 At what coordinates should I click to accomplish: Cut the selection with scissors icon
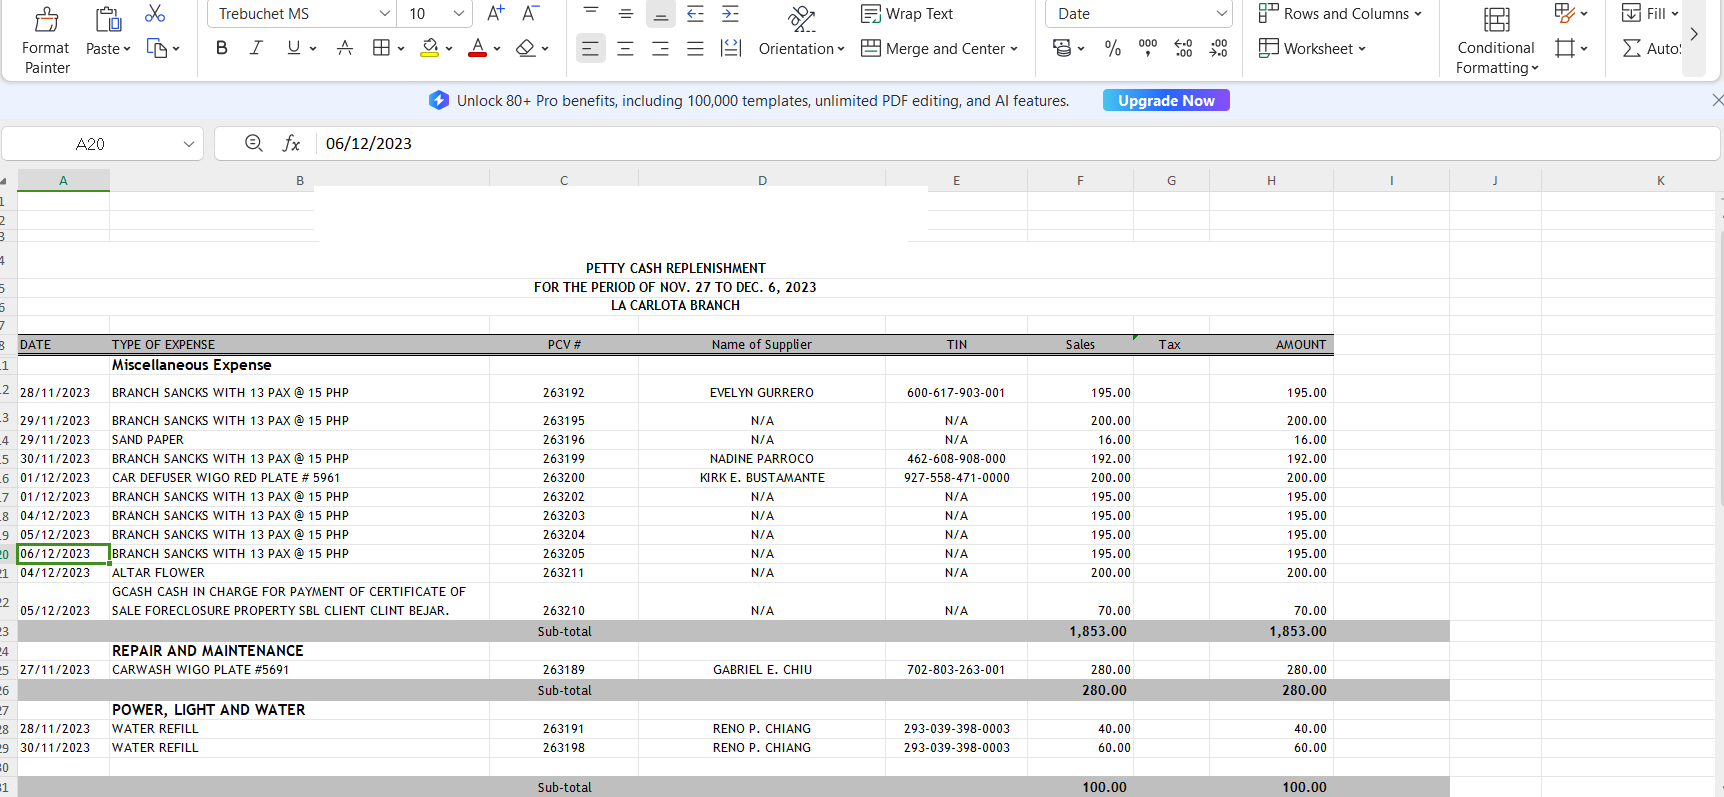pyautogui.click(x=155, y=14)
